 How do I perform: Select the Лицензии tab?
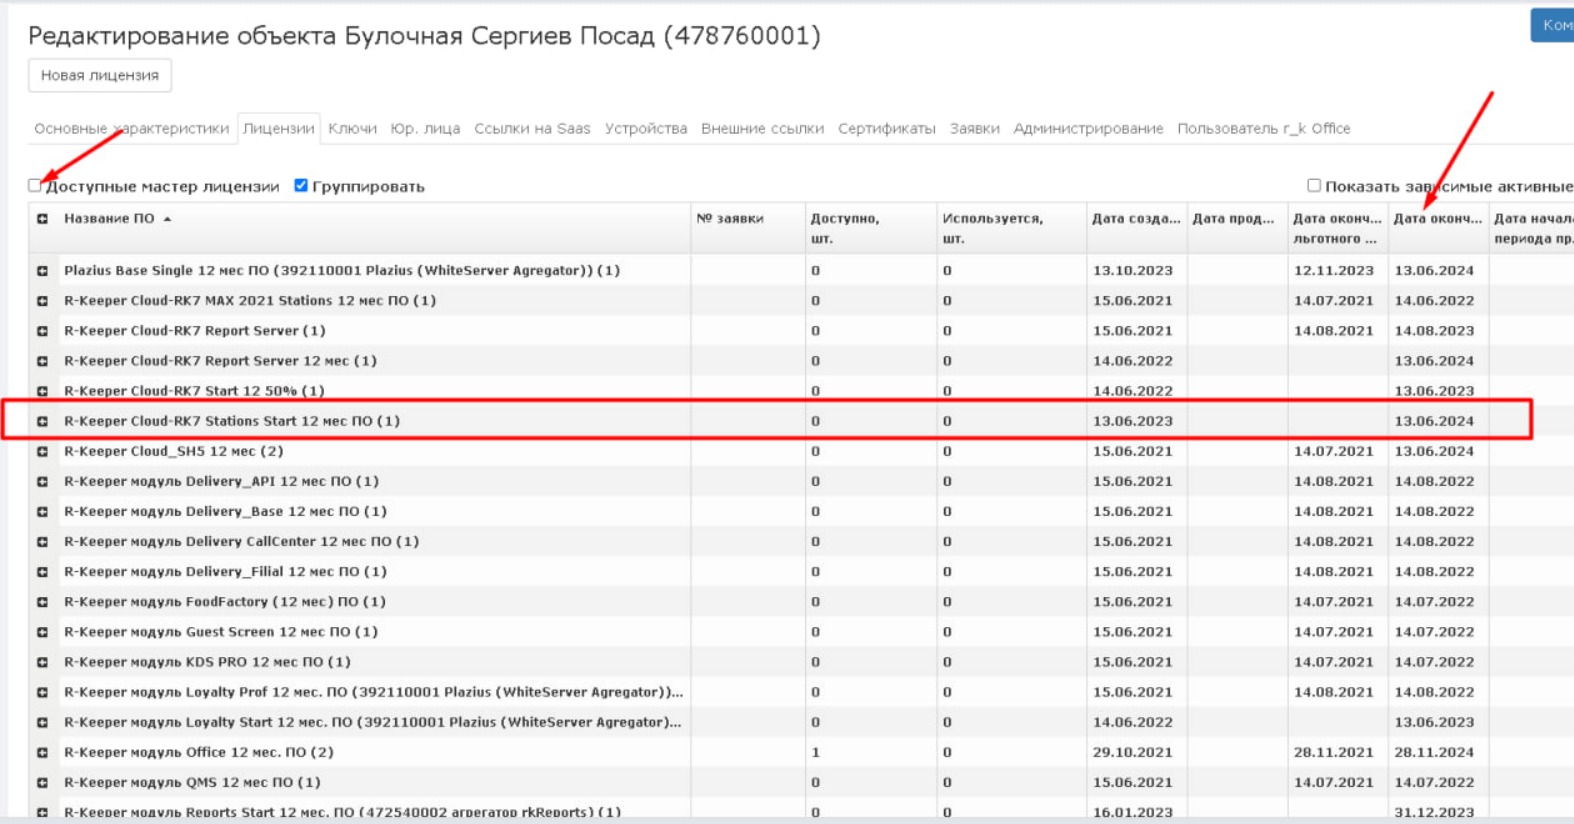pos(278,128)
